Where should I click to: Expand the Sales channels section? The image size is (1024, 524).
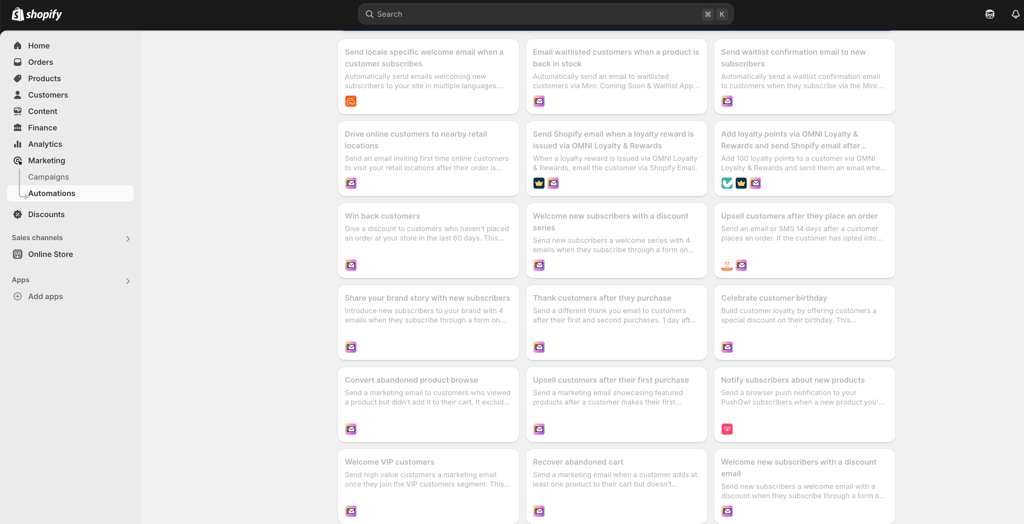pos(128,238)
